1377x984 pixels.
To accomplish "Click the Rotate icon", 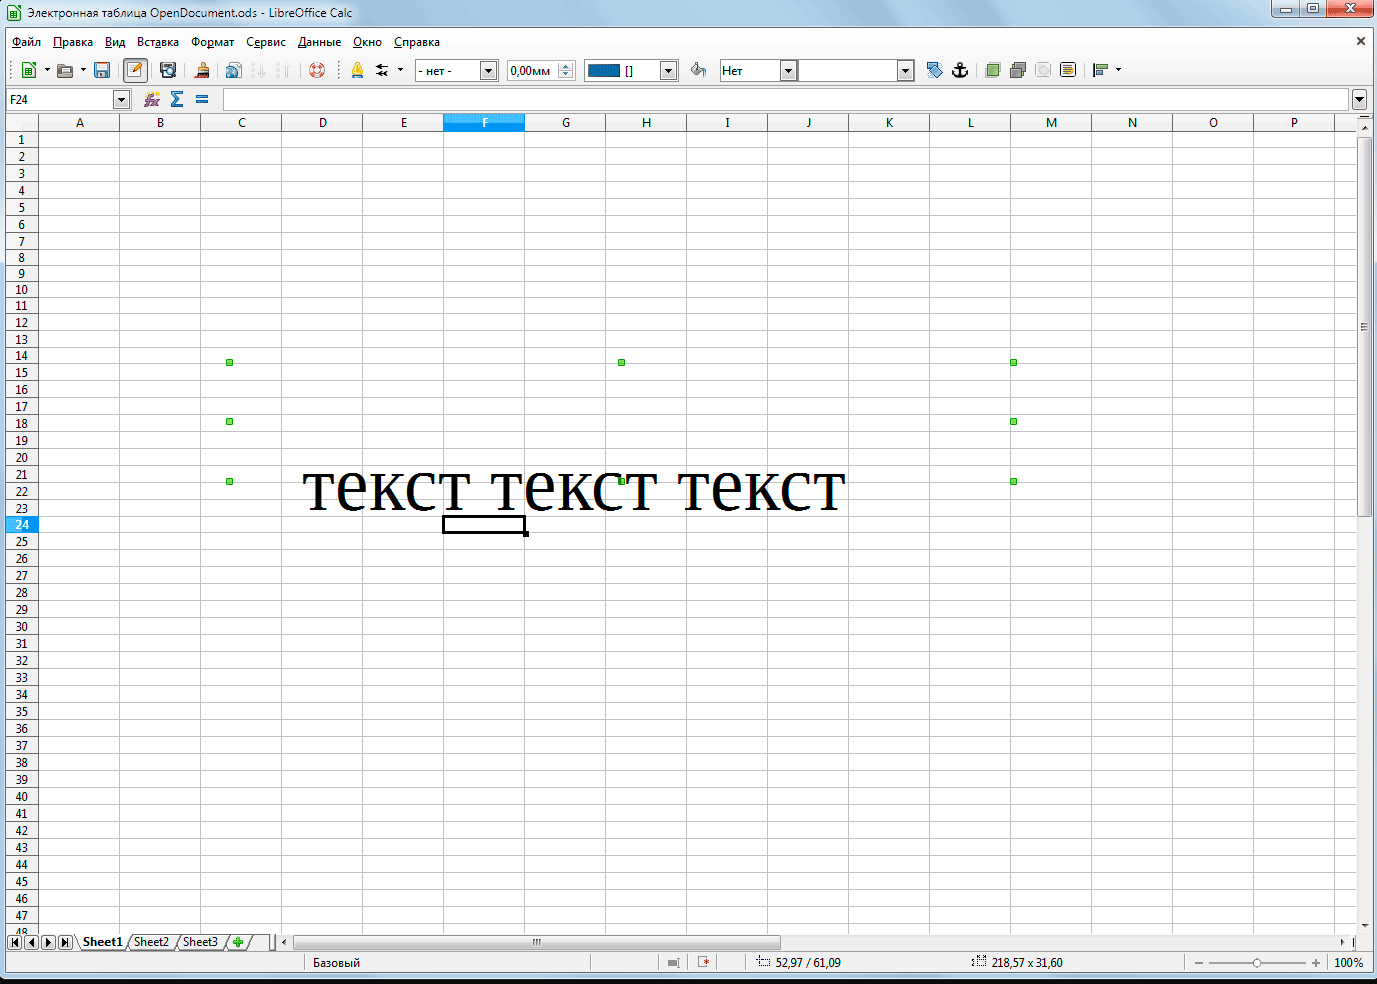I will point(935,70).
